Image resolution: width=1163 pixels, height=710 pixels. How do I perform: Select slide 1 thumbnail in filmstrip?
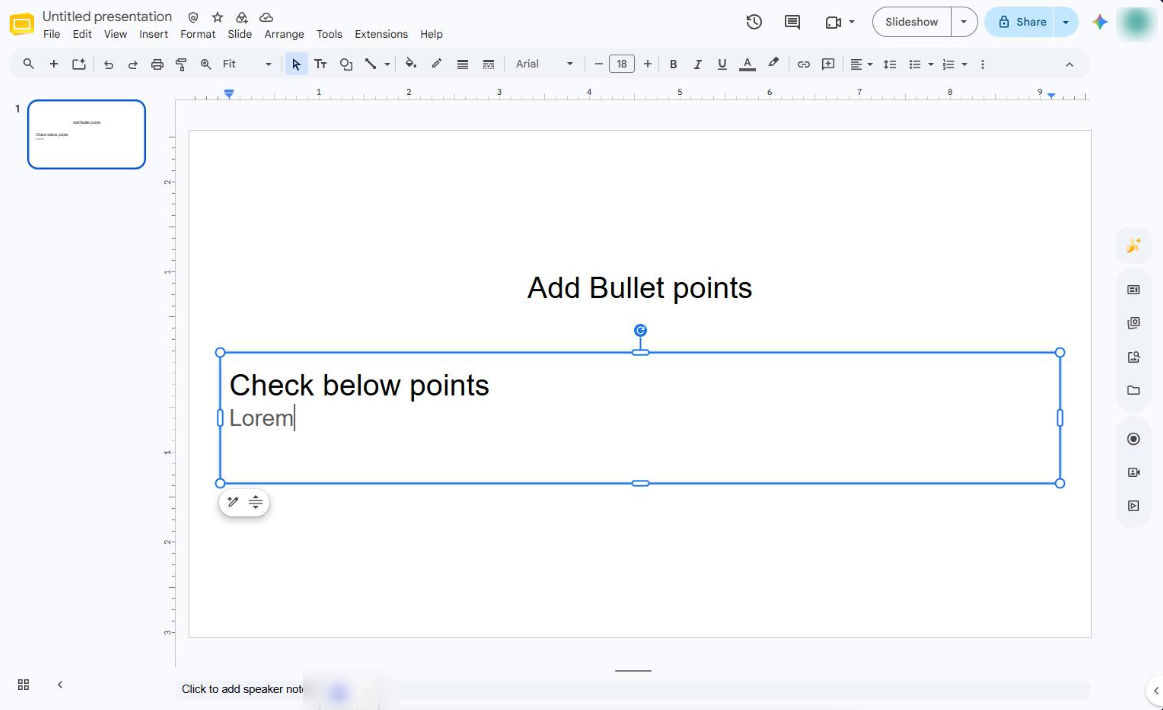pyautogui.click(x=86, y=134)
